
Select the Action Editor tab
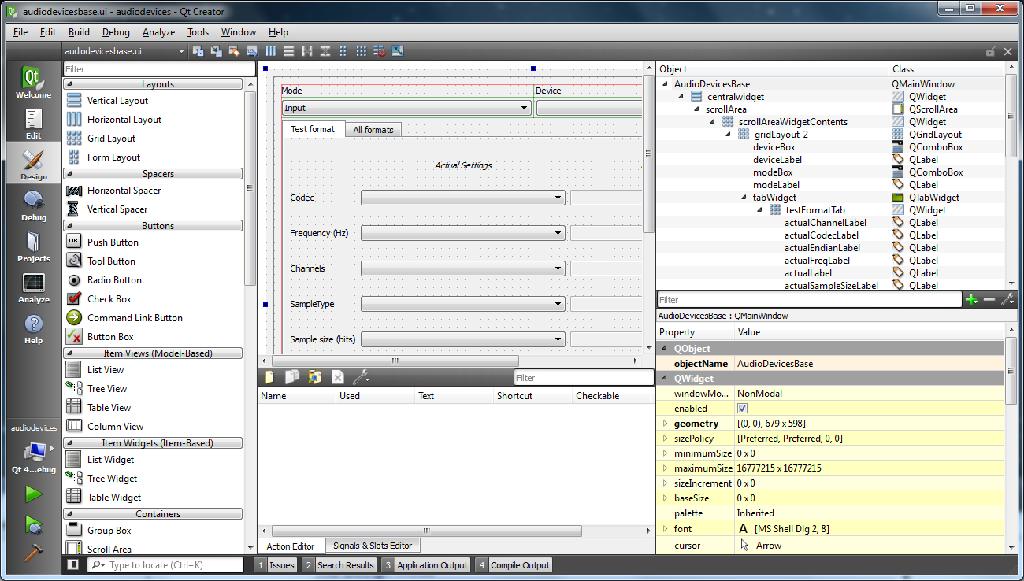(290, 546)
